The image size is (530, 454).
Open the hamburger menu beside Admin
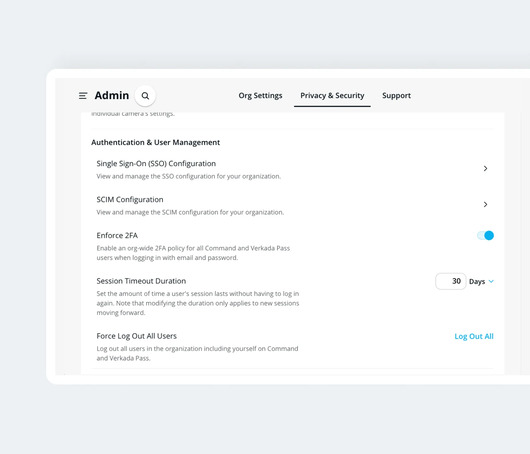click(x=83, y=96)
